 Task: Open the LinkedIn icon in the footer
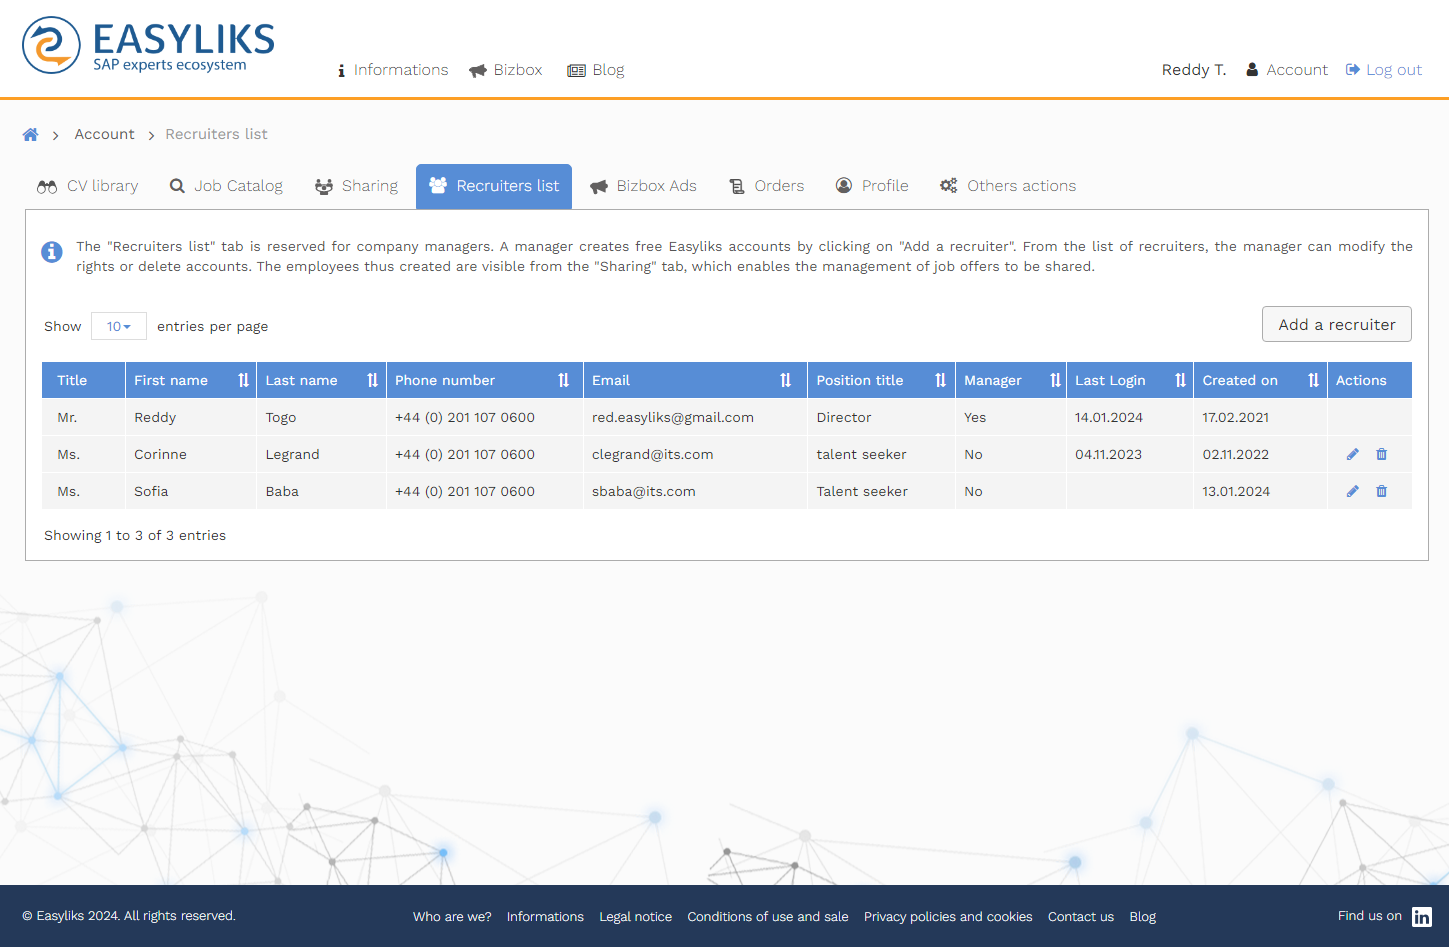pos(1421,916)
